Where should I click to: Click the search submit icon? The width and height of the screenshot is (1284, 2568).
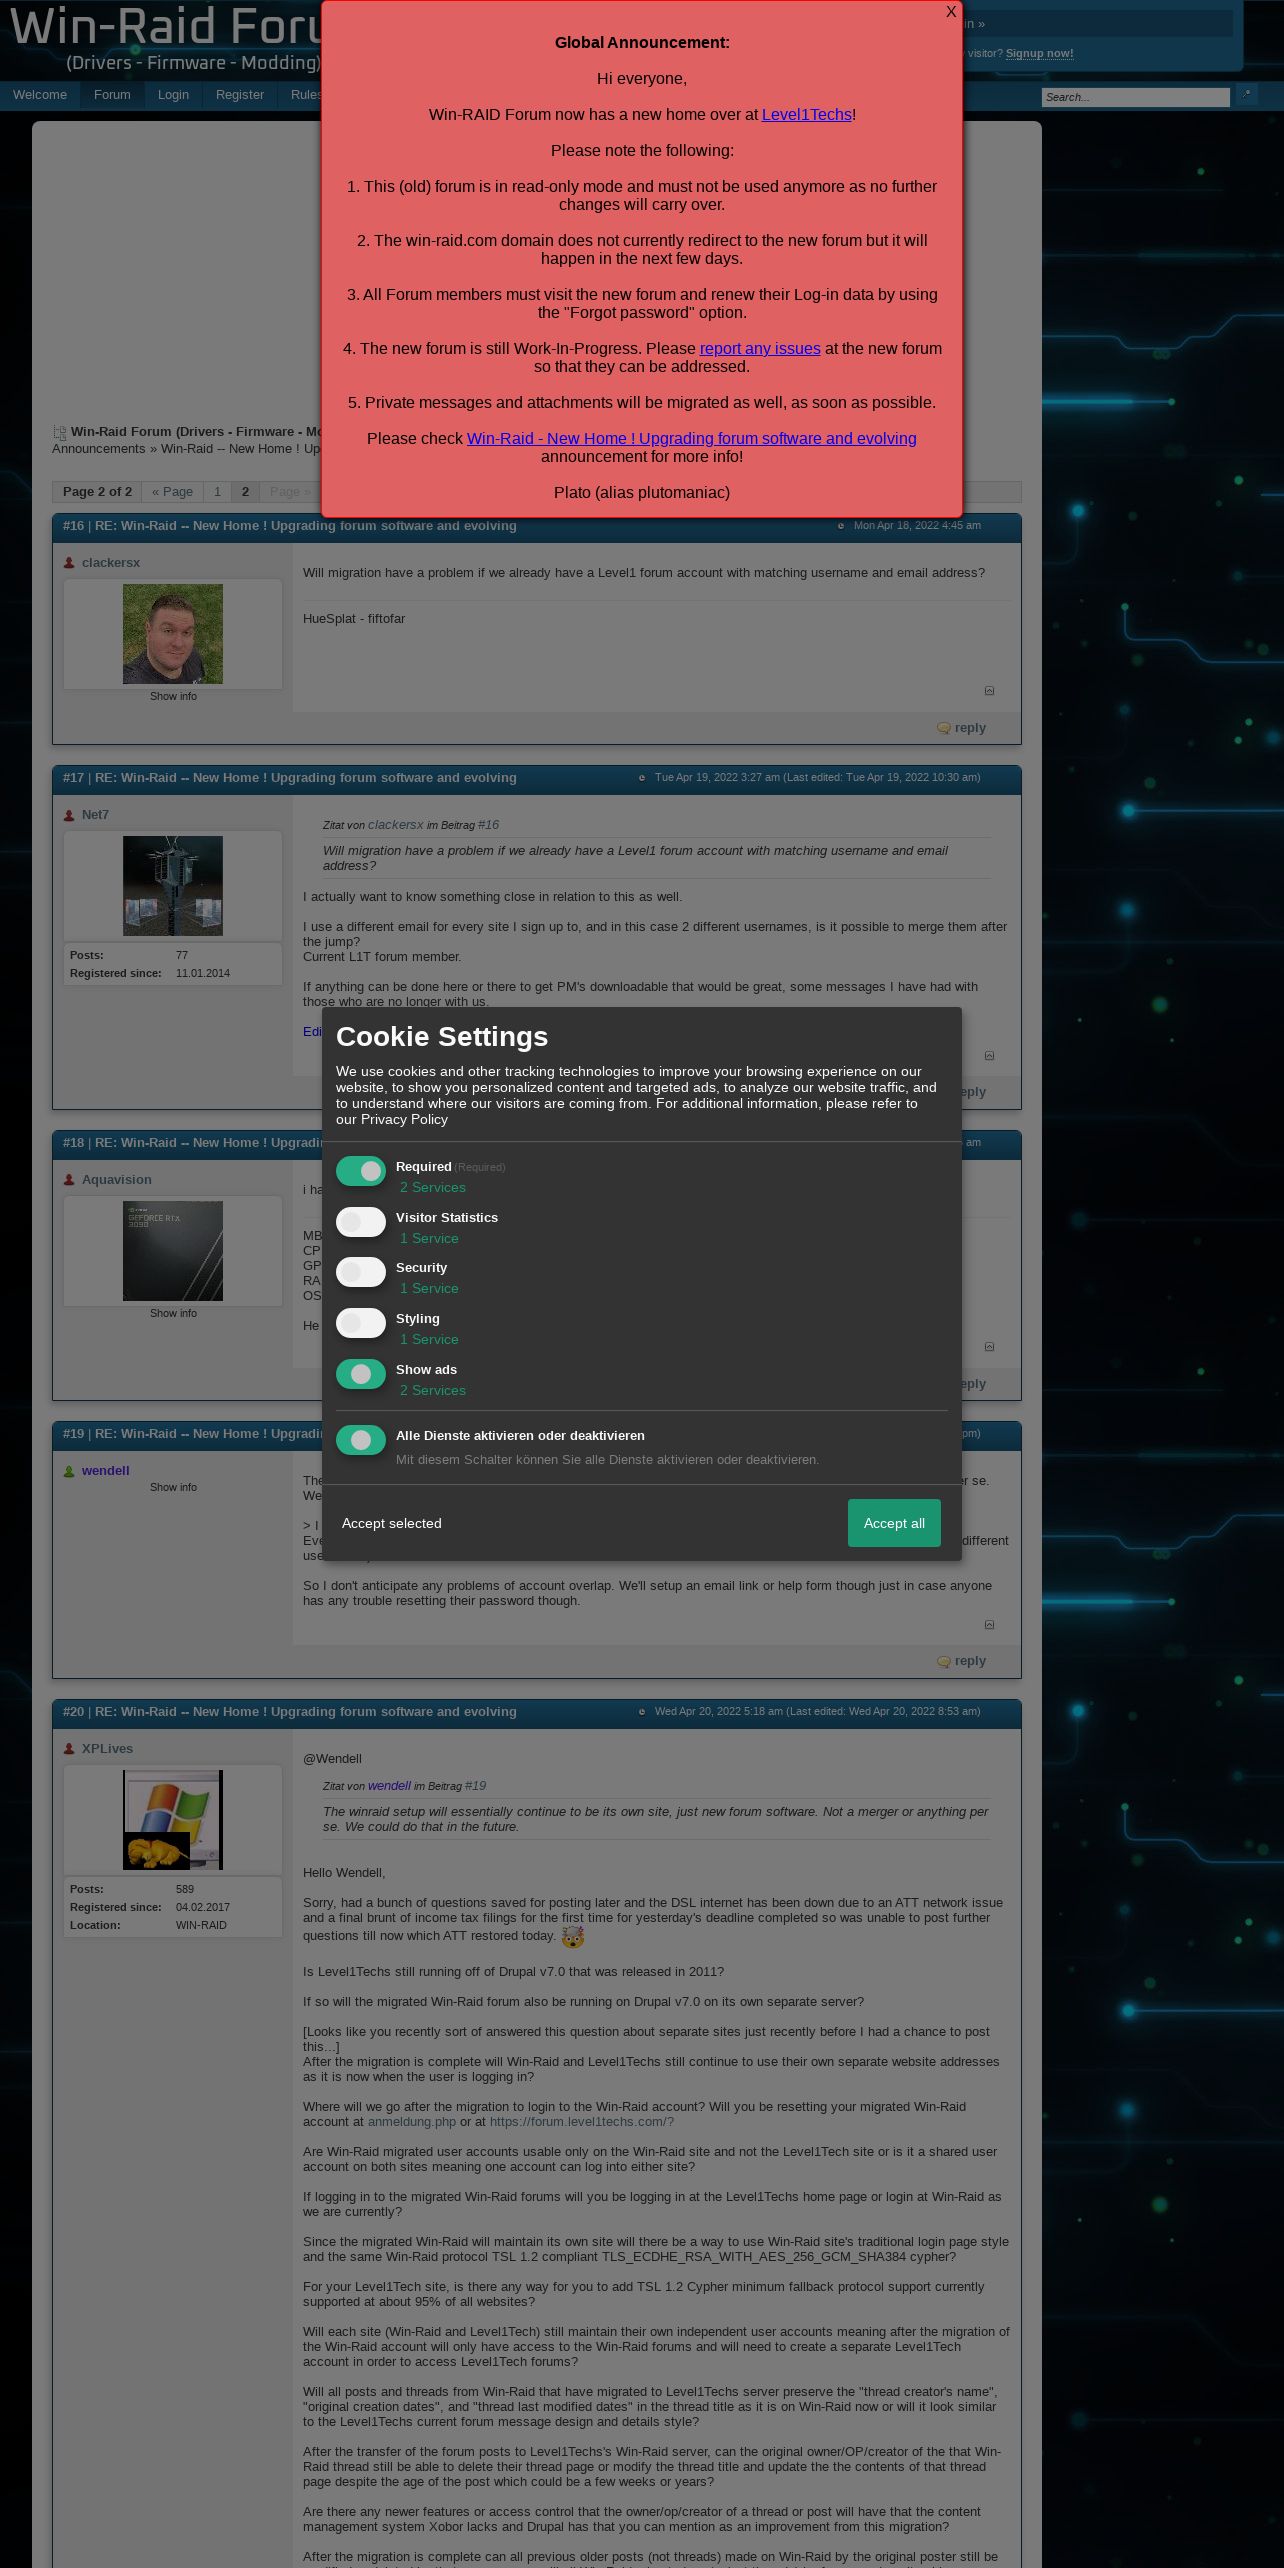(x=1246, y=95)
